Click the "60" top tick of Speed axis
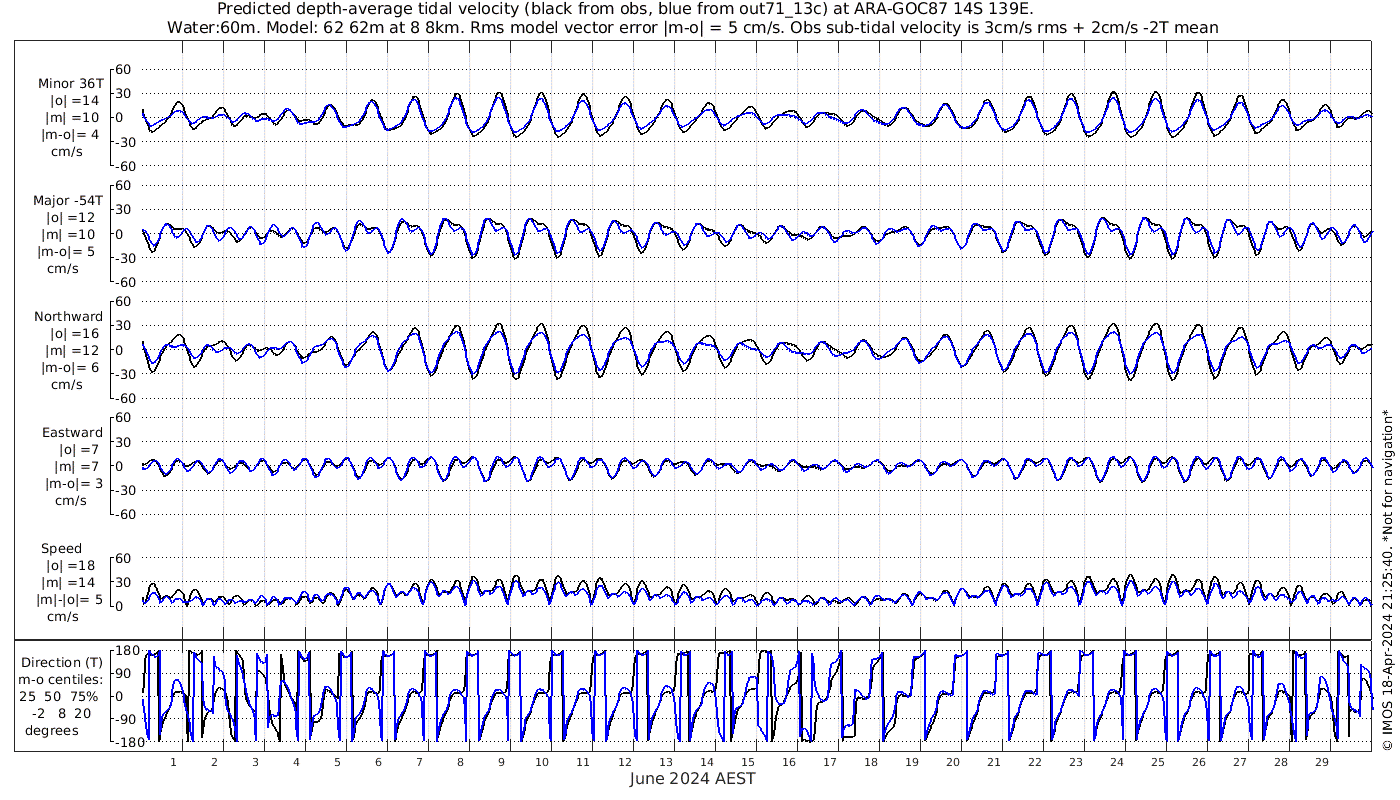 point(123,558)
